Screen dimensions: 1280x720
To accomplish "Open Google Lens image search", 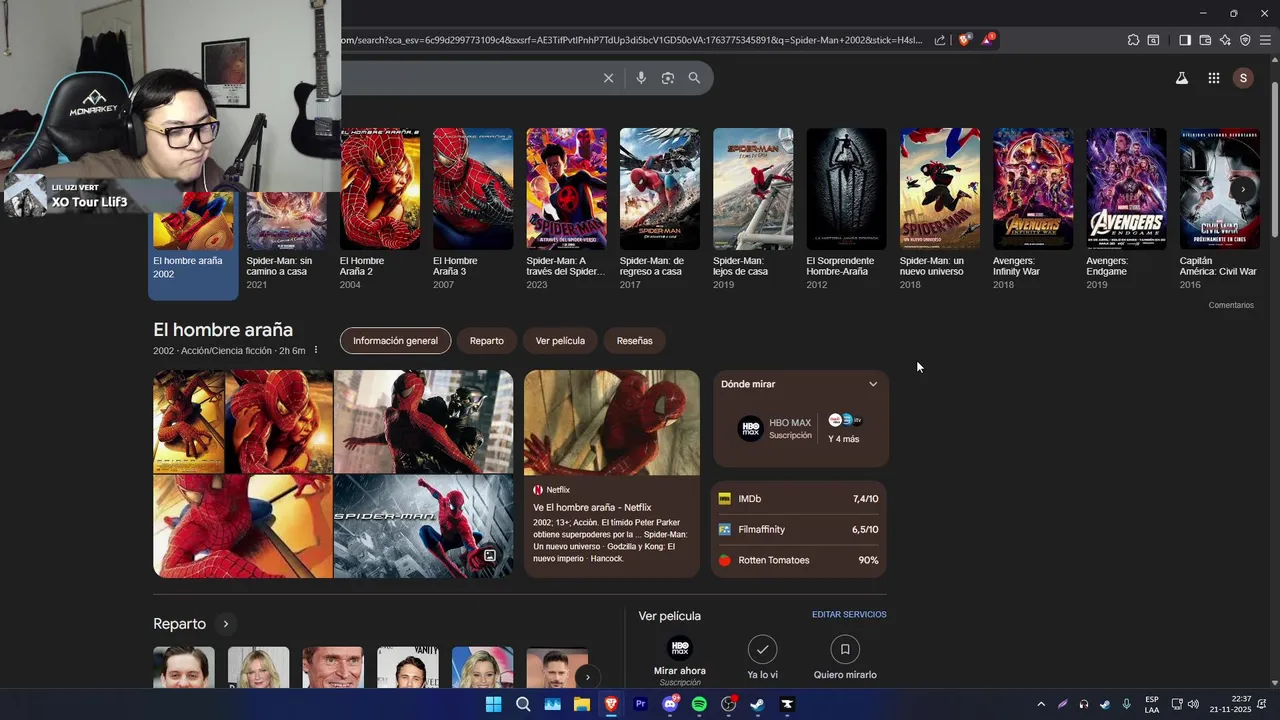I will (668, 78).
